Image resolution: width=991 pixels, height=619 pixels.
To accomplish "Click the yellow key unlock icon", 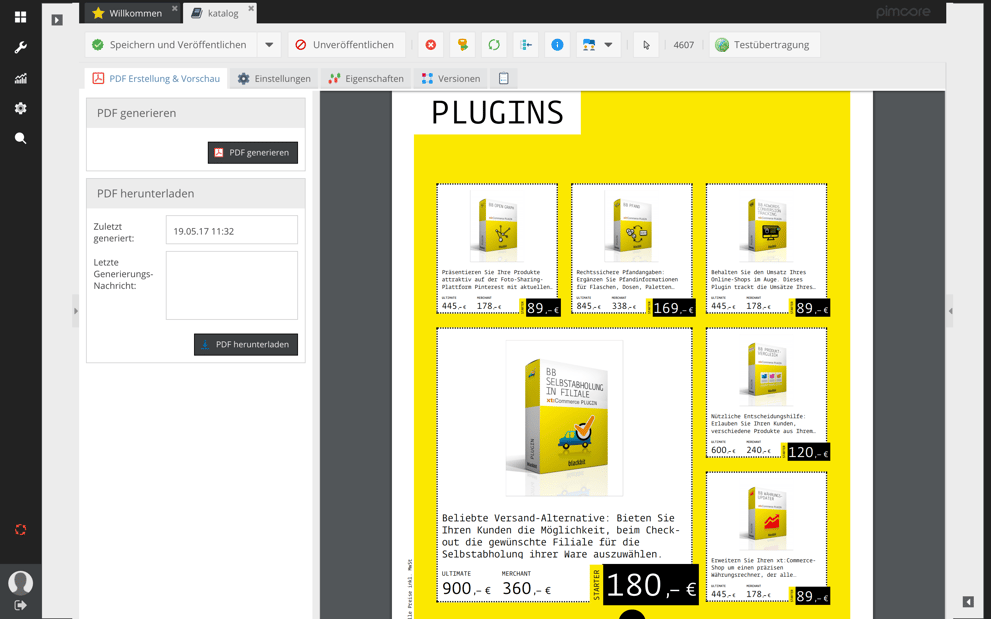I will 461,44.
